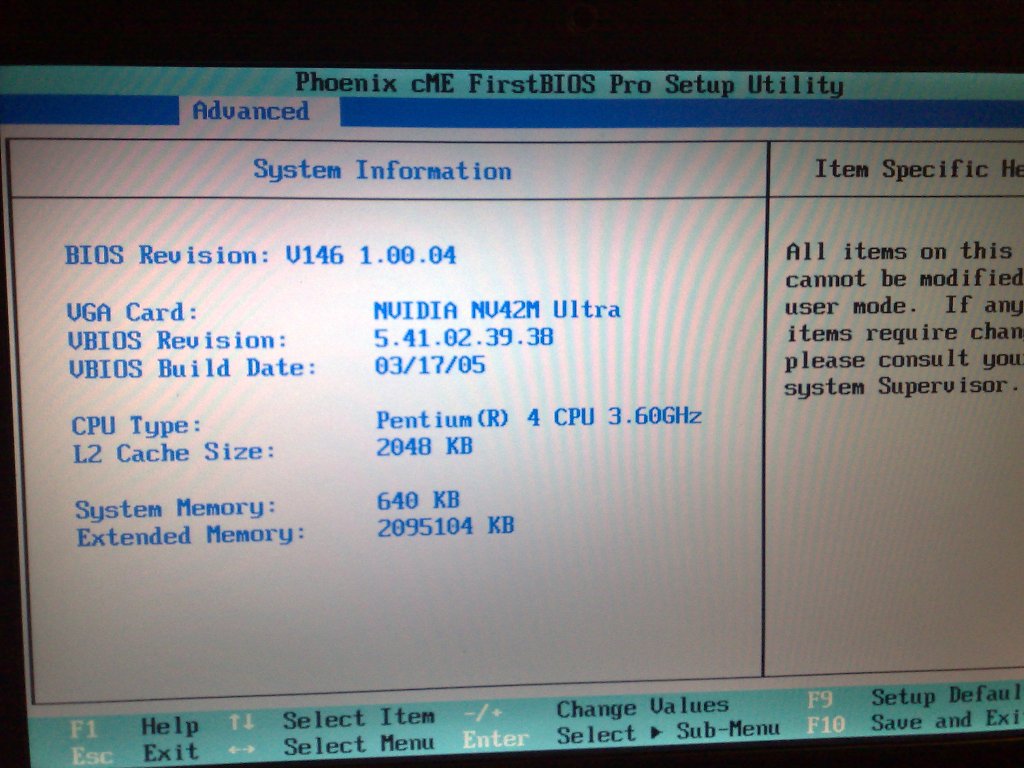Click the Item Specific Help heading
The width and height of the screenshot is (1024, 768).
919,169
